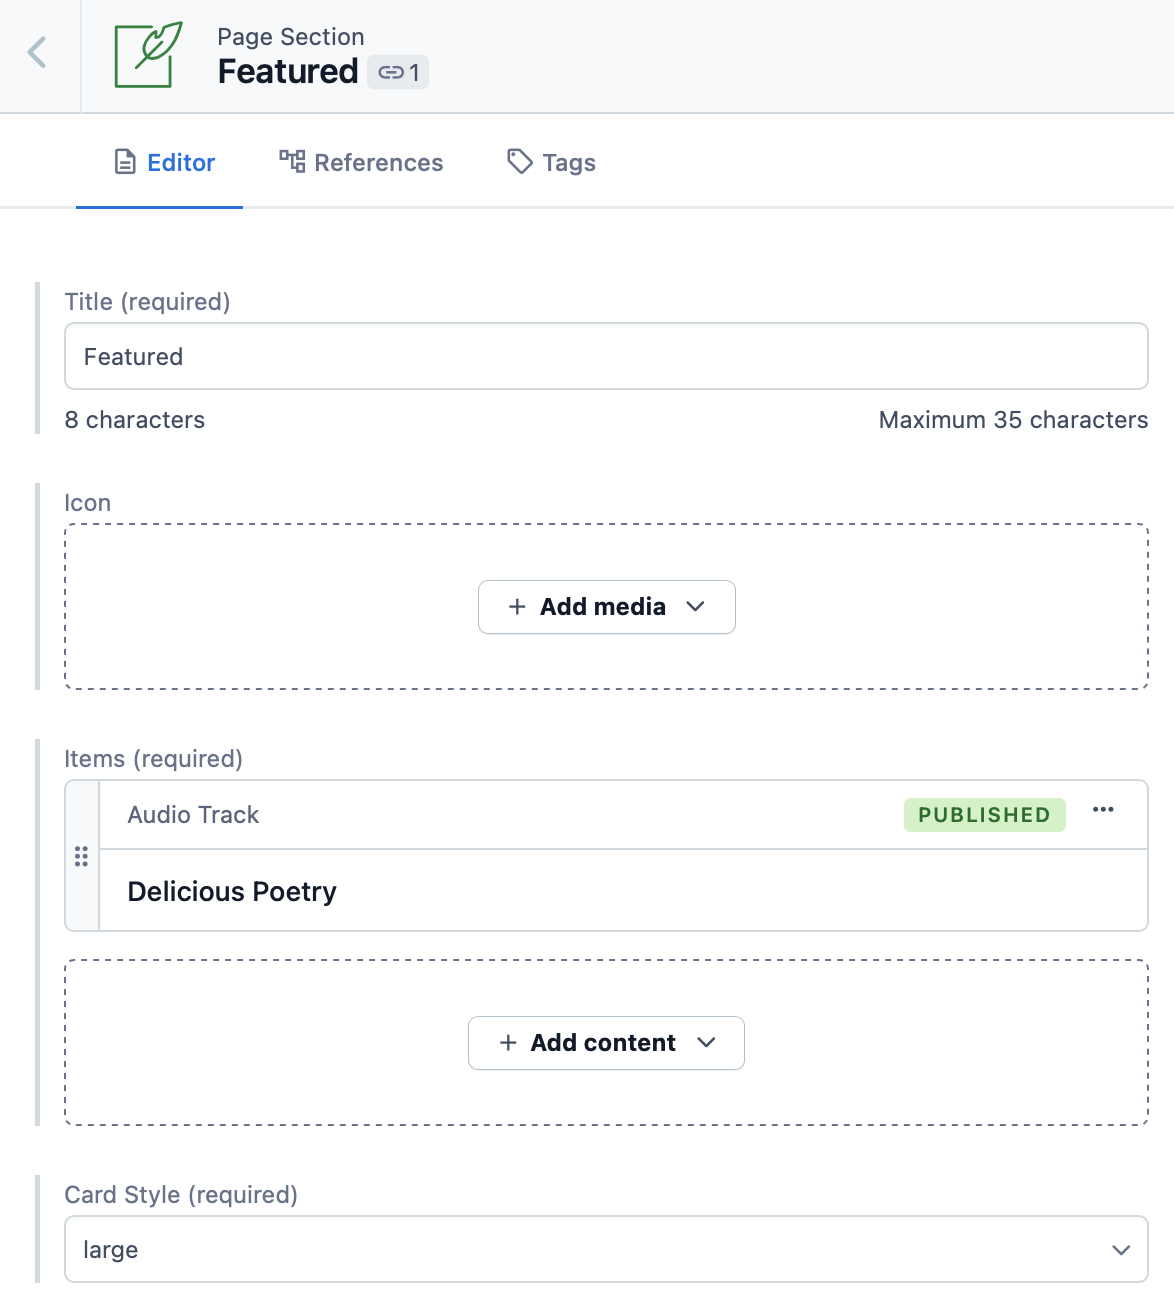This screenshot has height=1316, width=1174.
Task: Open the three-dot menu on Audio Track card
Action: (1103, 810)
